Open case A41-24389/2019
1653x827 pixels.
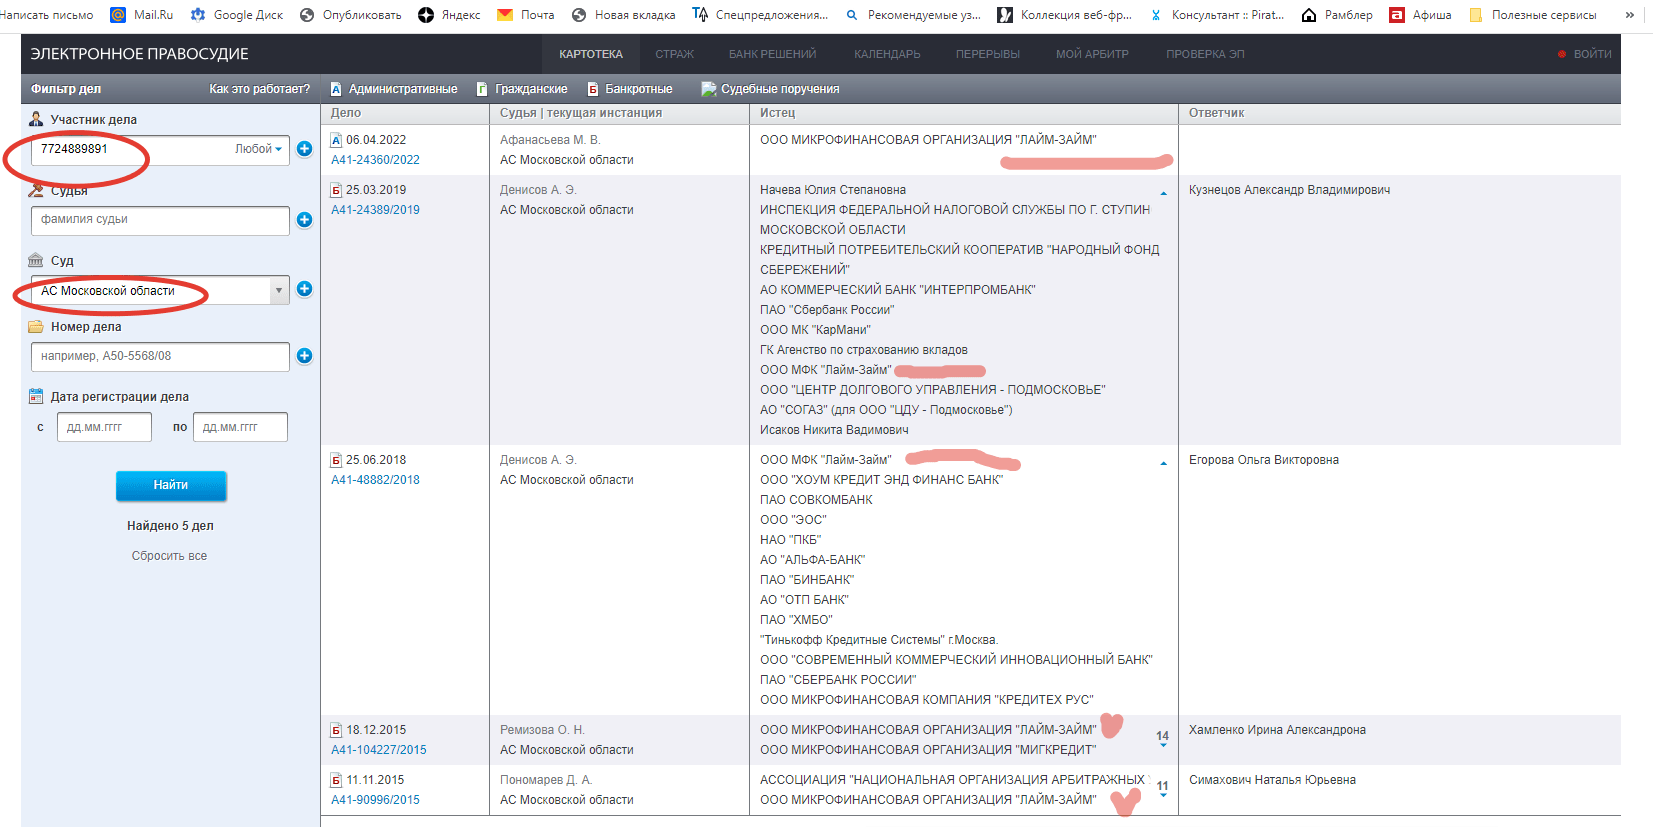(x=375, y=210)
